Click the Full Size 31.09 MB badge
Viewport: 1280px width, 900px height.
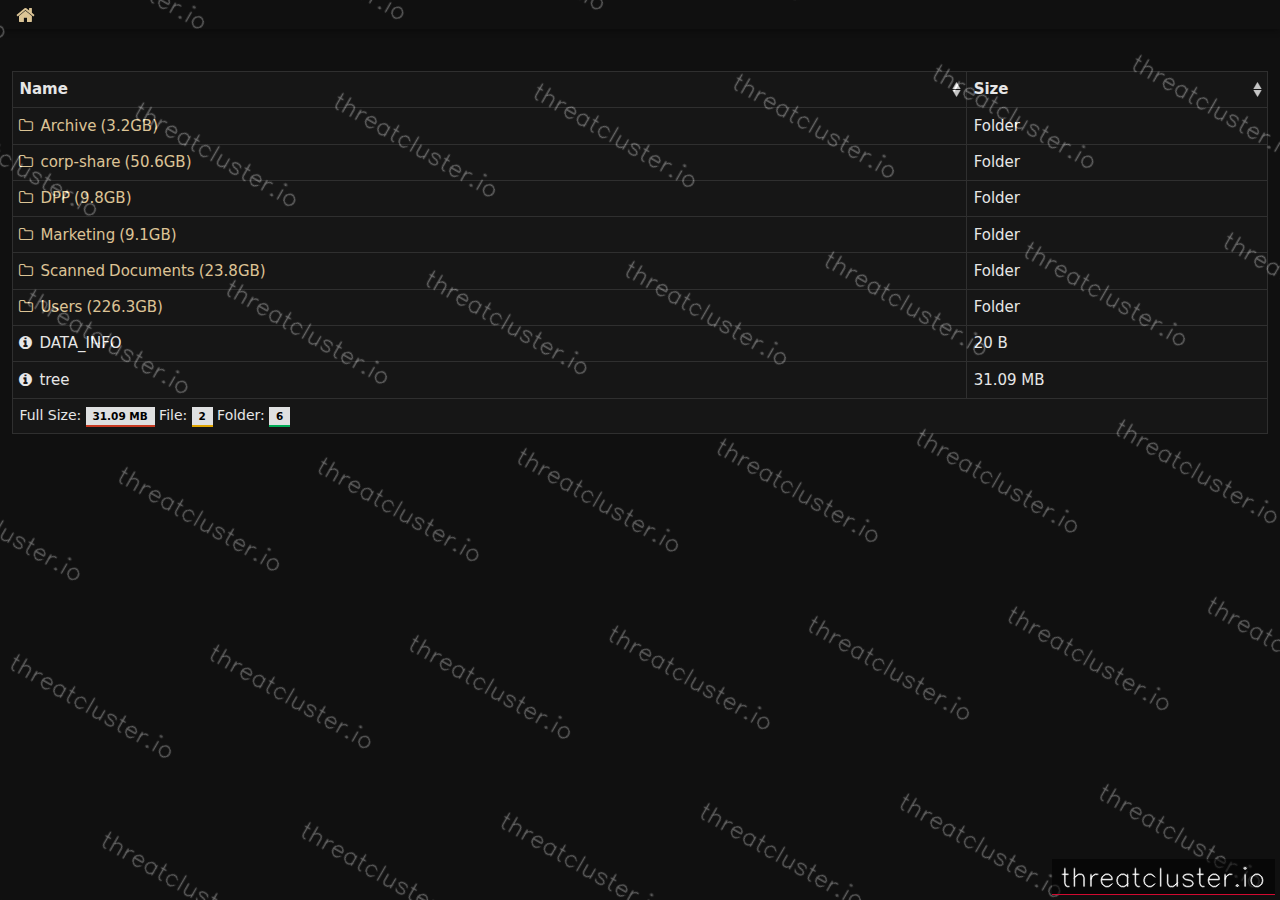(120, 416)
